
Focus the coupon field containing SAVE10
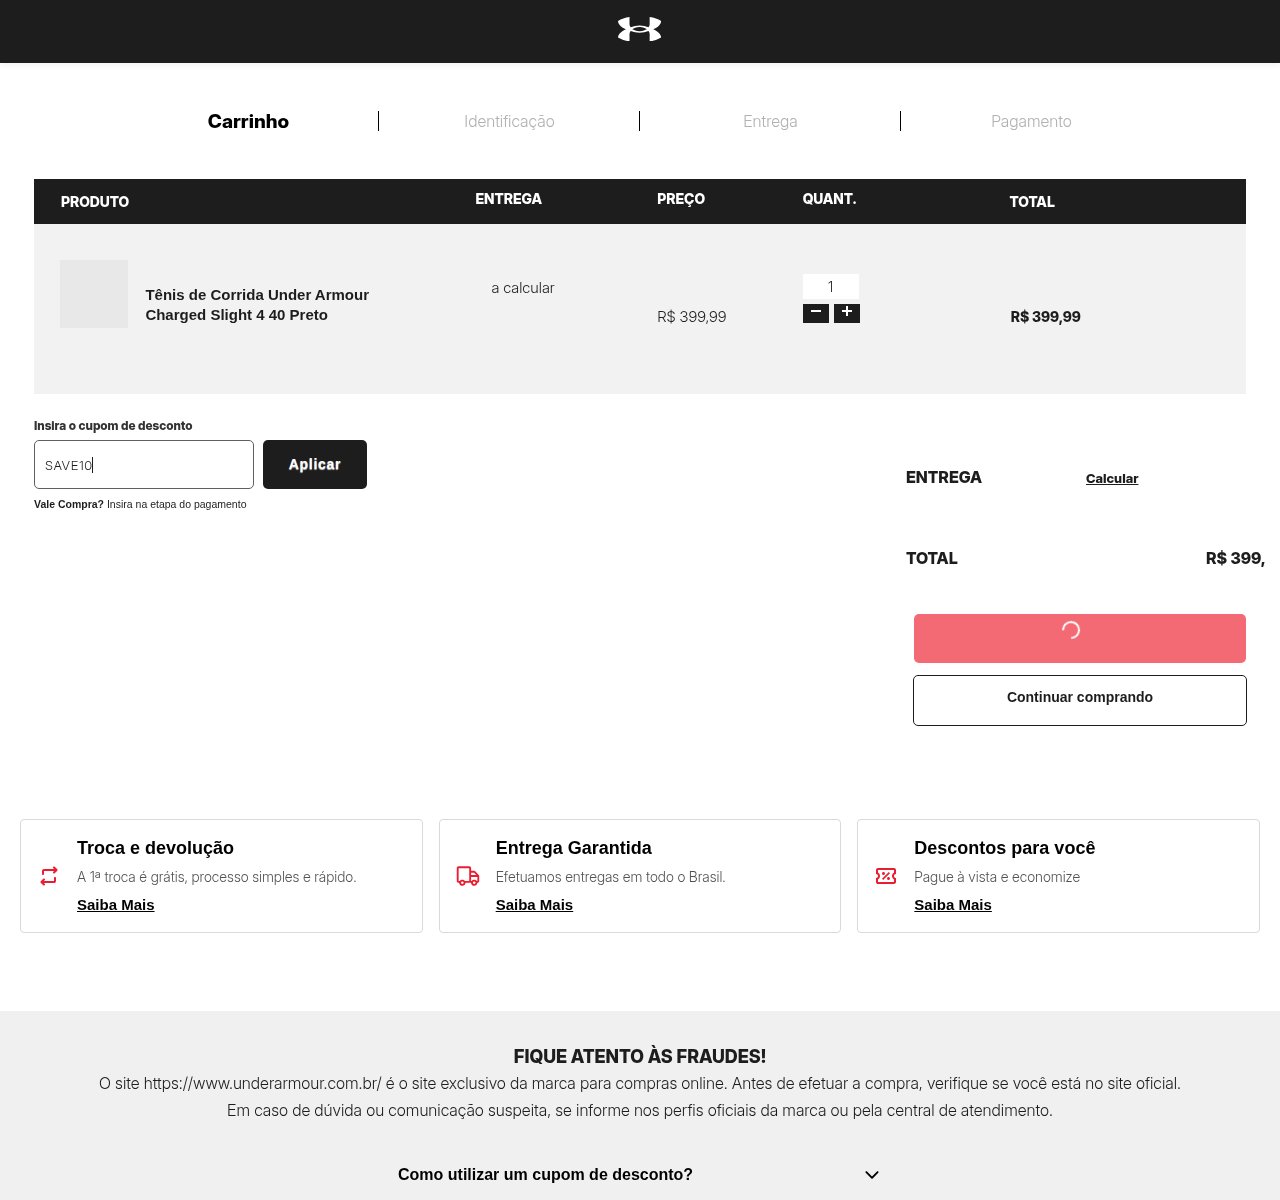(x=144, y=465)
